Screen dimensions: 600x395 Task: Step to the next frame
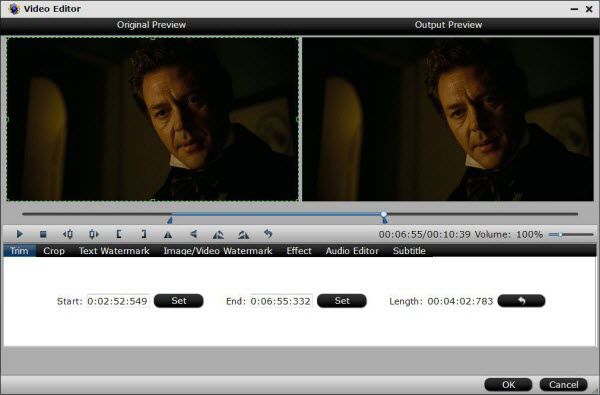(93, 234)
